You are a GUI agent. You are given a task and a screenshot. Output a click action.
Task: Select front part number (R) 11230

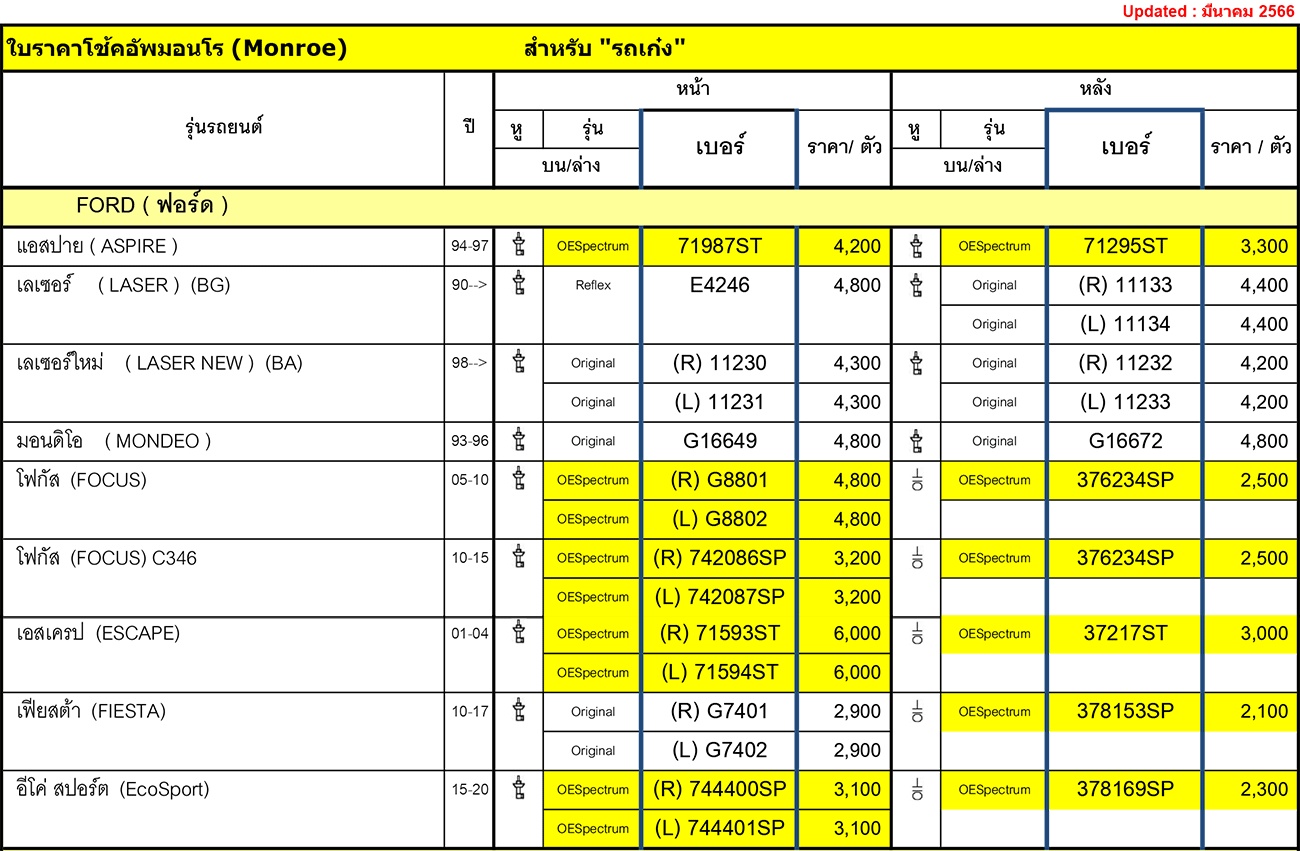[x=719, y=363]
